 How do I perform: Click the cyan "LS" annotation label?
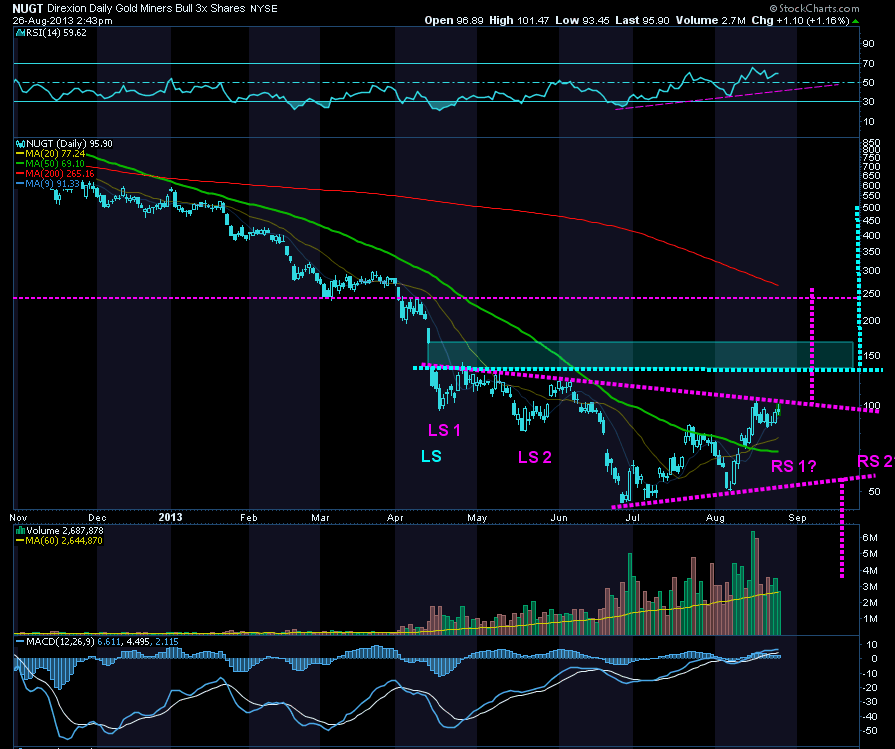[x=431, y=456]
